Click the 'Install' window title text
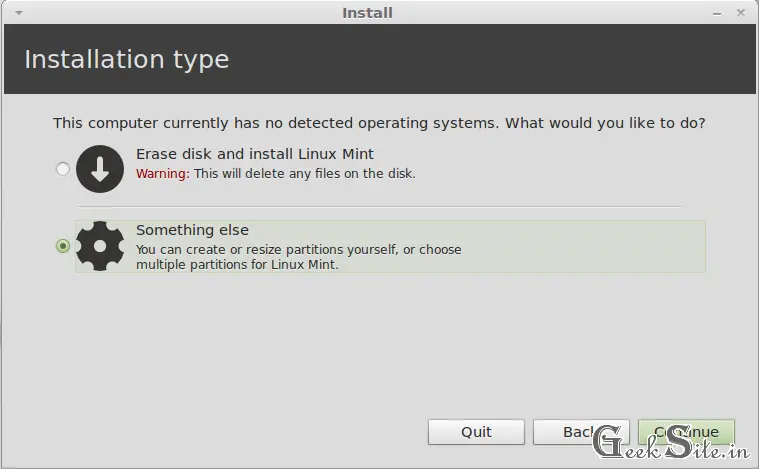This screenshot has width=759, height=469. click(367, 13)
